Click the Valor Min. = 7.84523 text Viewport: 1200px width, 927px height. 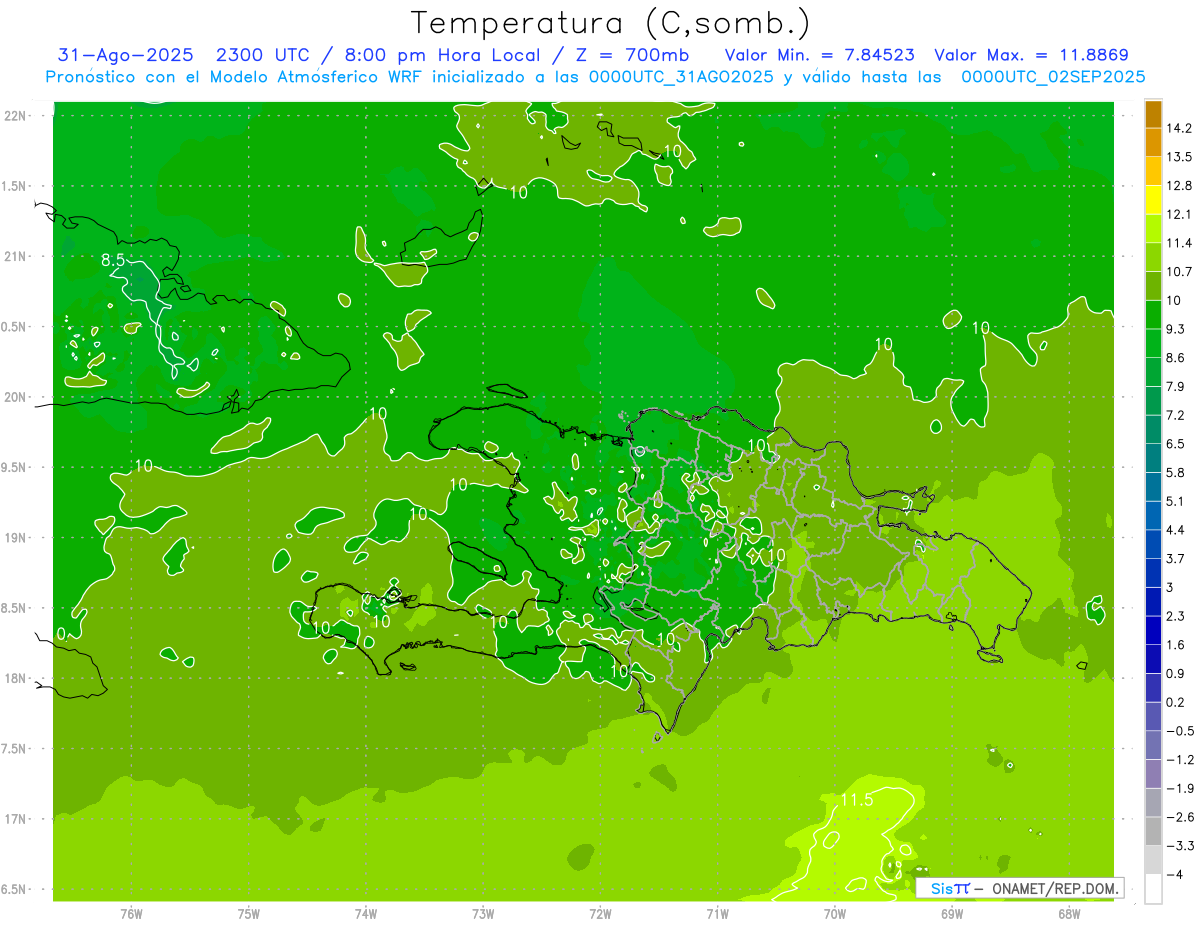pos(819,55)
